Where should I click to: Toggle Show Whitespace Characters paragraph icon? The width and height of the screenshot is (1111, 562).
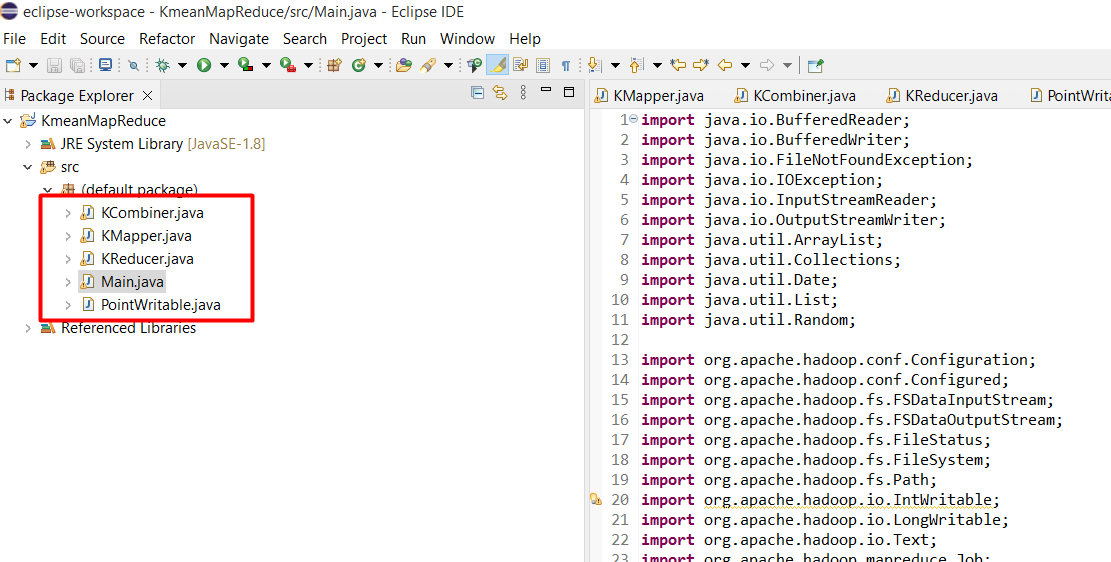tap(565, 65)
